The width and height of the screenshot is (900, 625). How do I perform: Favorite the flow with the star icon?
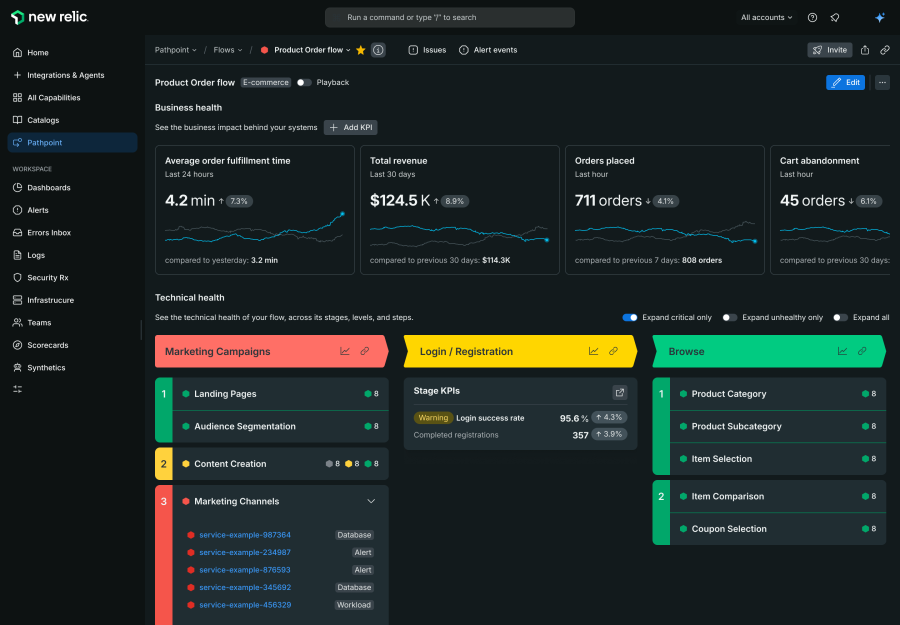(360, 50)
